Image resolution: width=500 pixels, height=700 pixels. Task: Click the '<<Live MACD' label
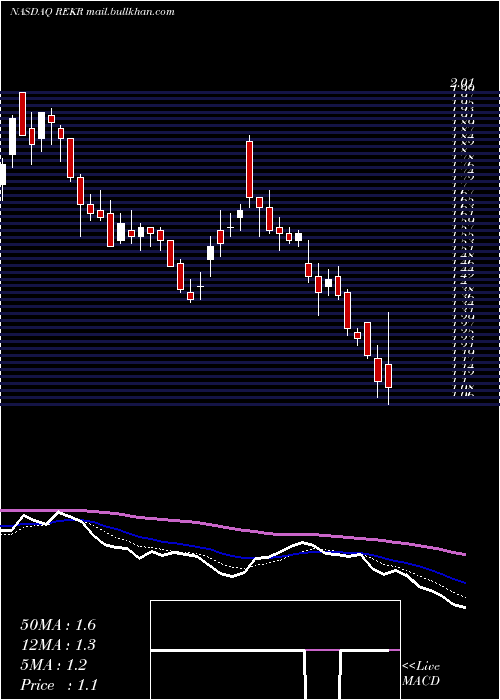(421, 674)
